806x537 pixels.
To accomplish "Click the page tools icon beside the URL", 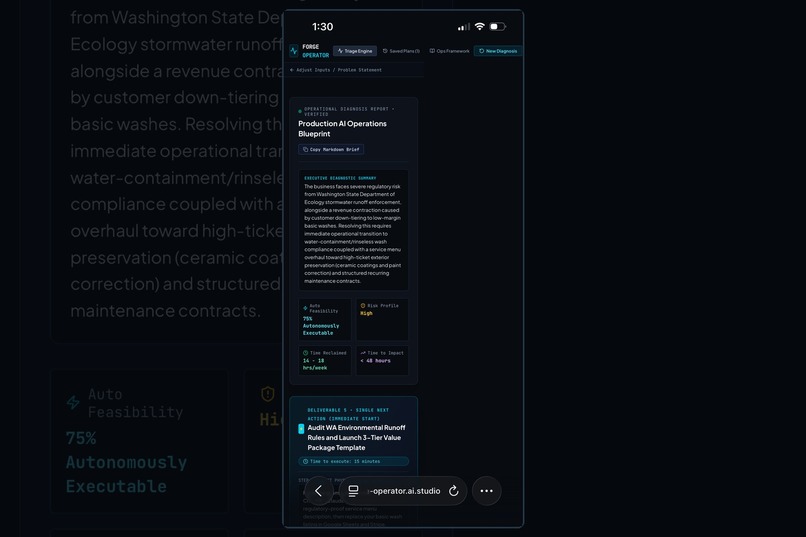I will coord(353,491).
